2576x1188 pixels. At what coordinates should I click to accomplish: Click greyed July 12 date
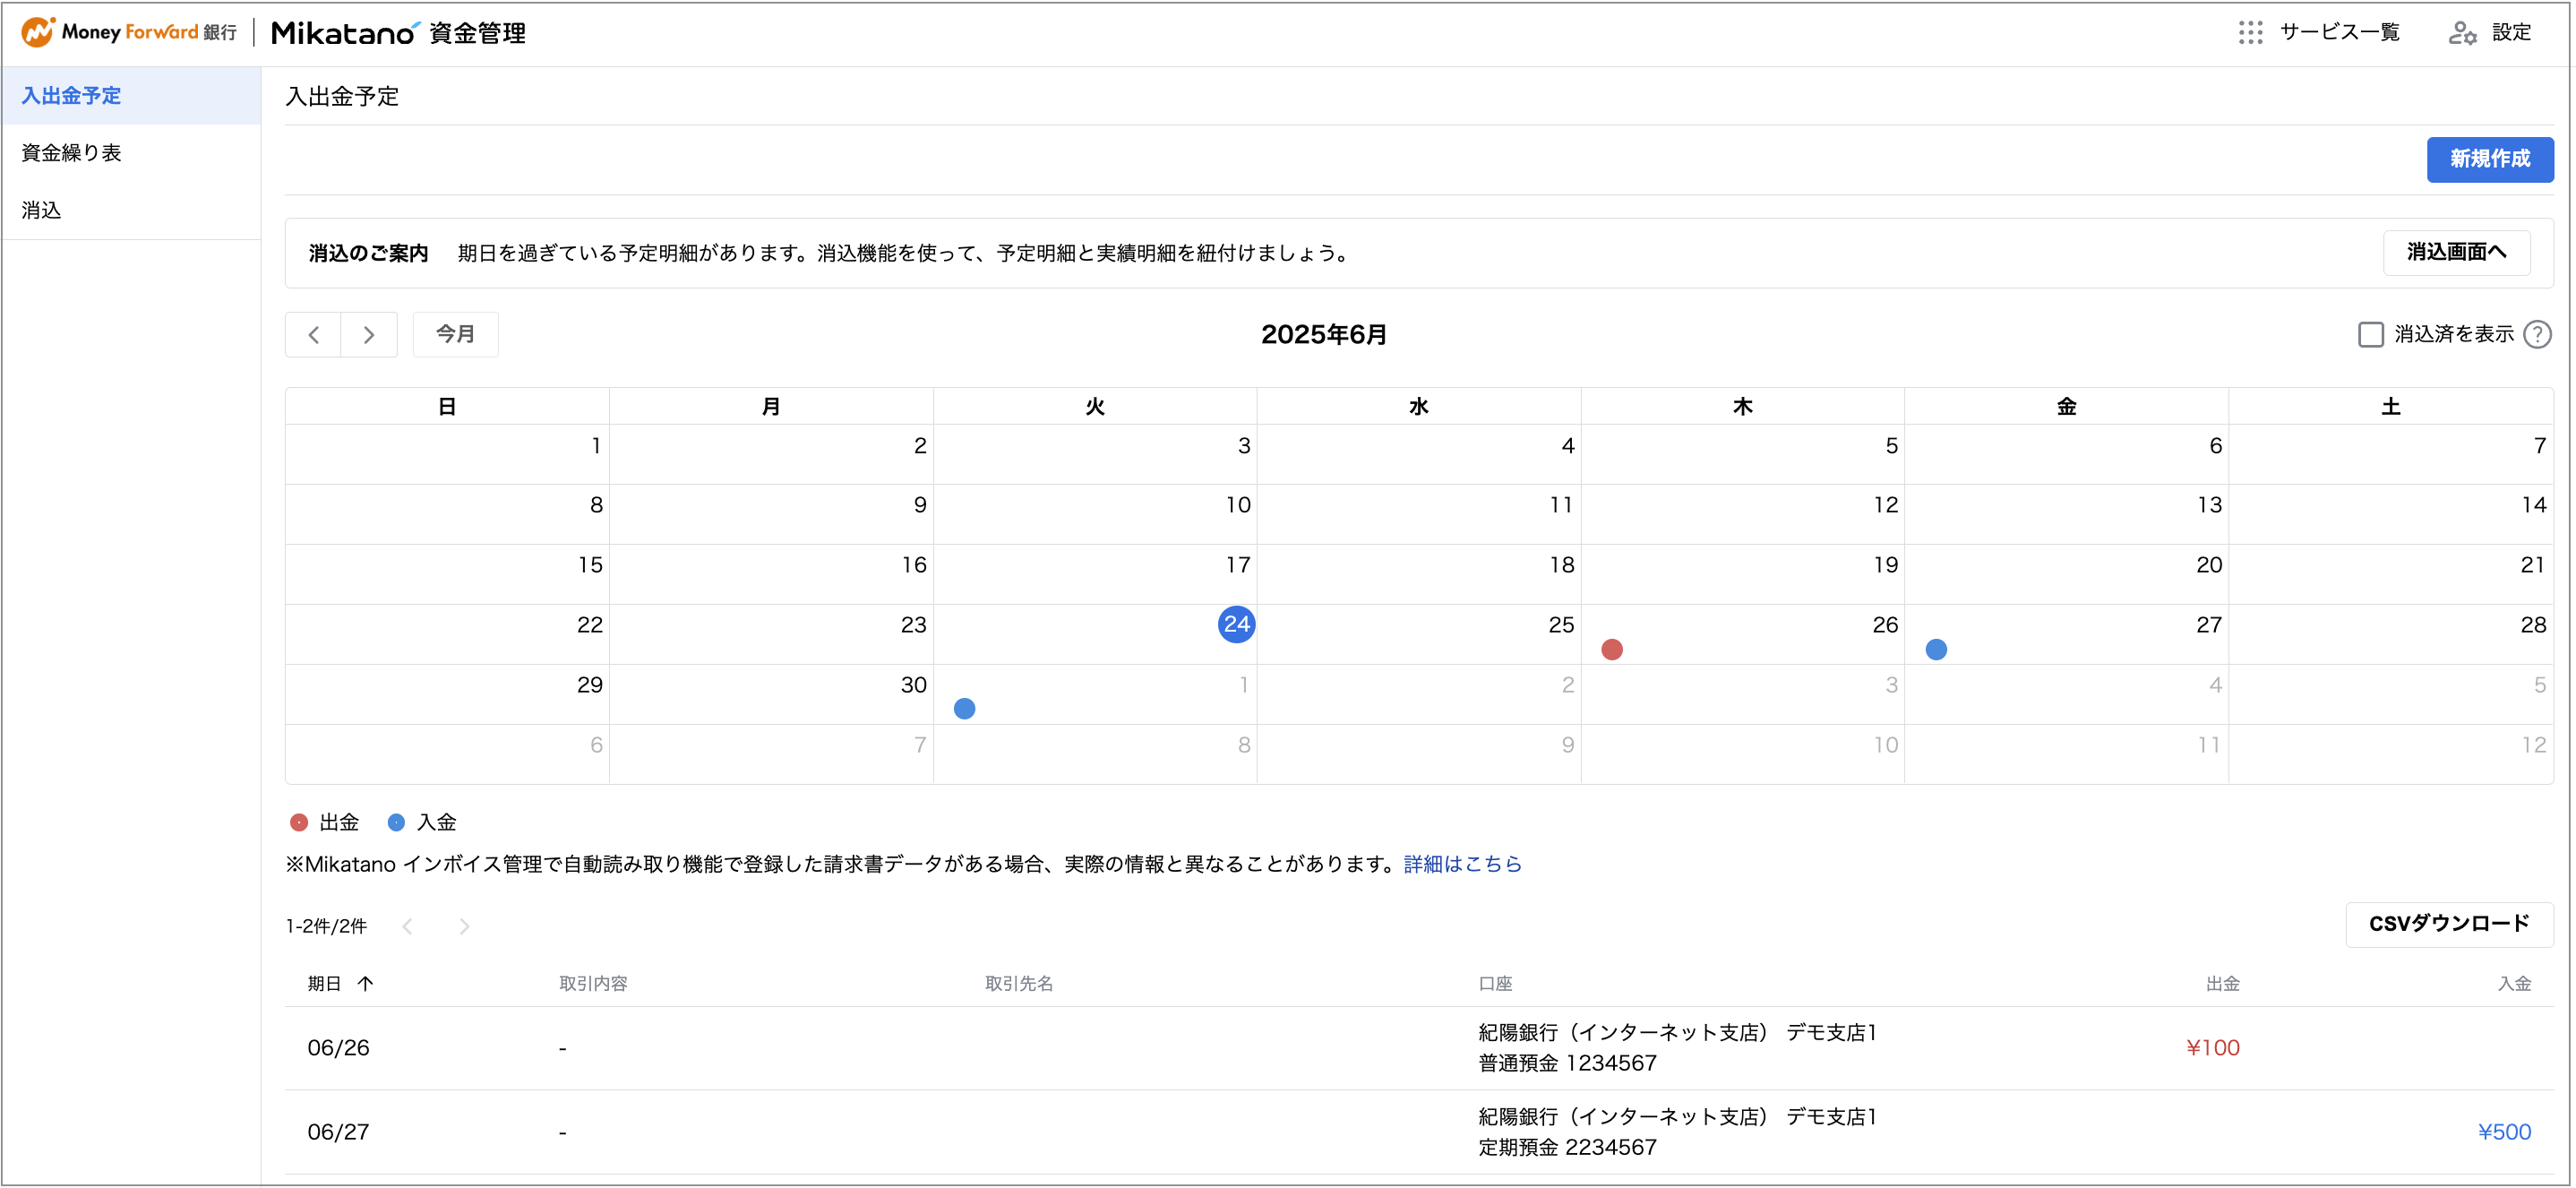[x=2533, y=745]
